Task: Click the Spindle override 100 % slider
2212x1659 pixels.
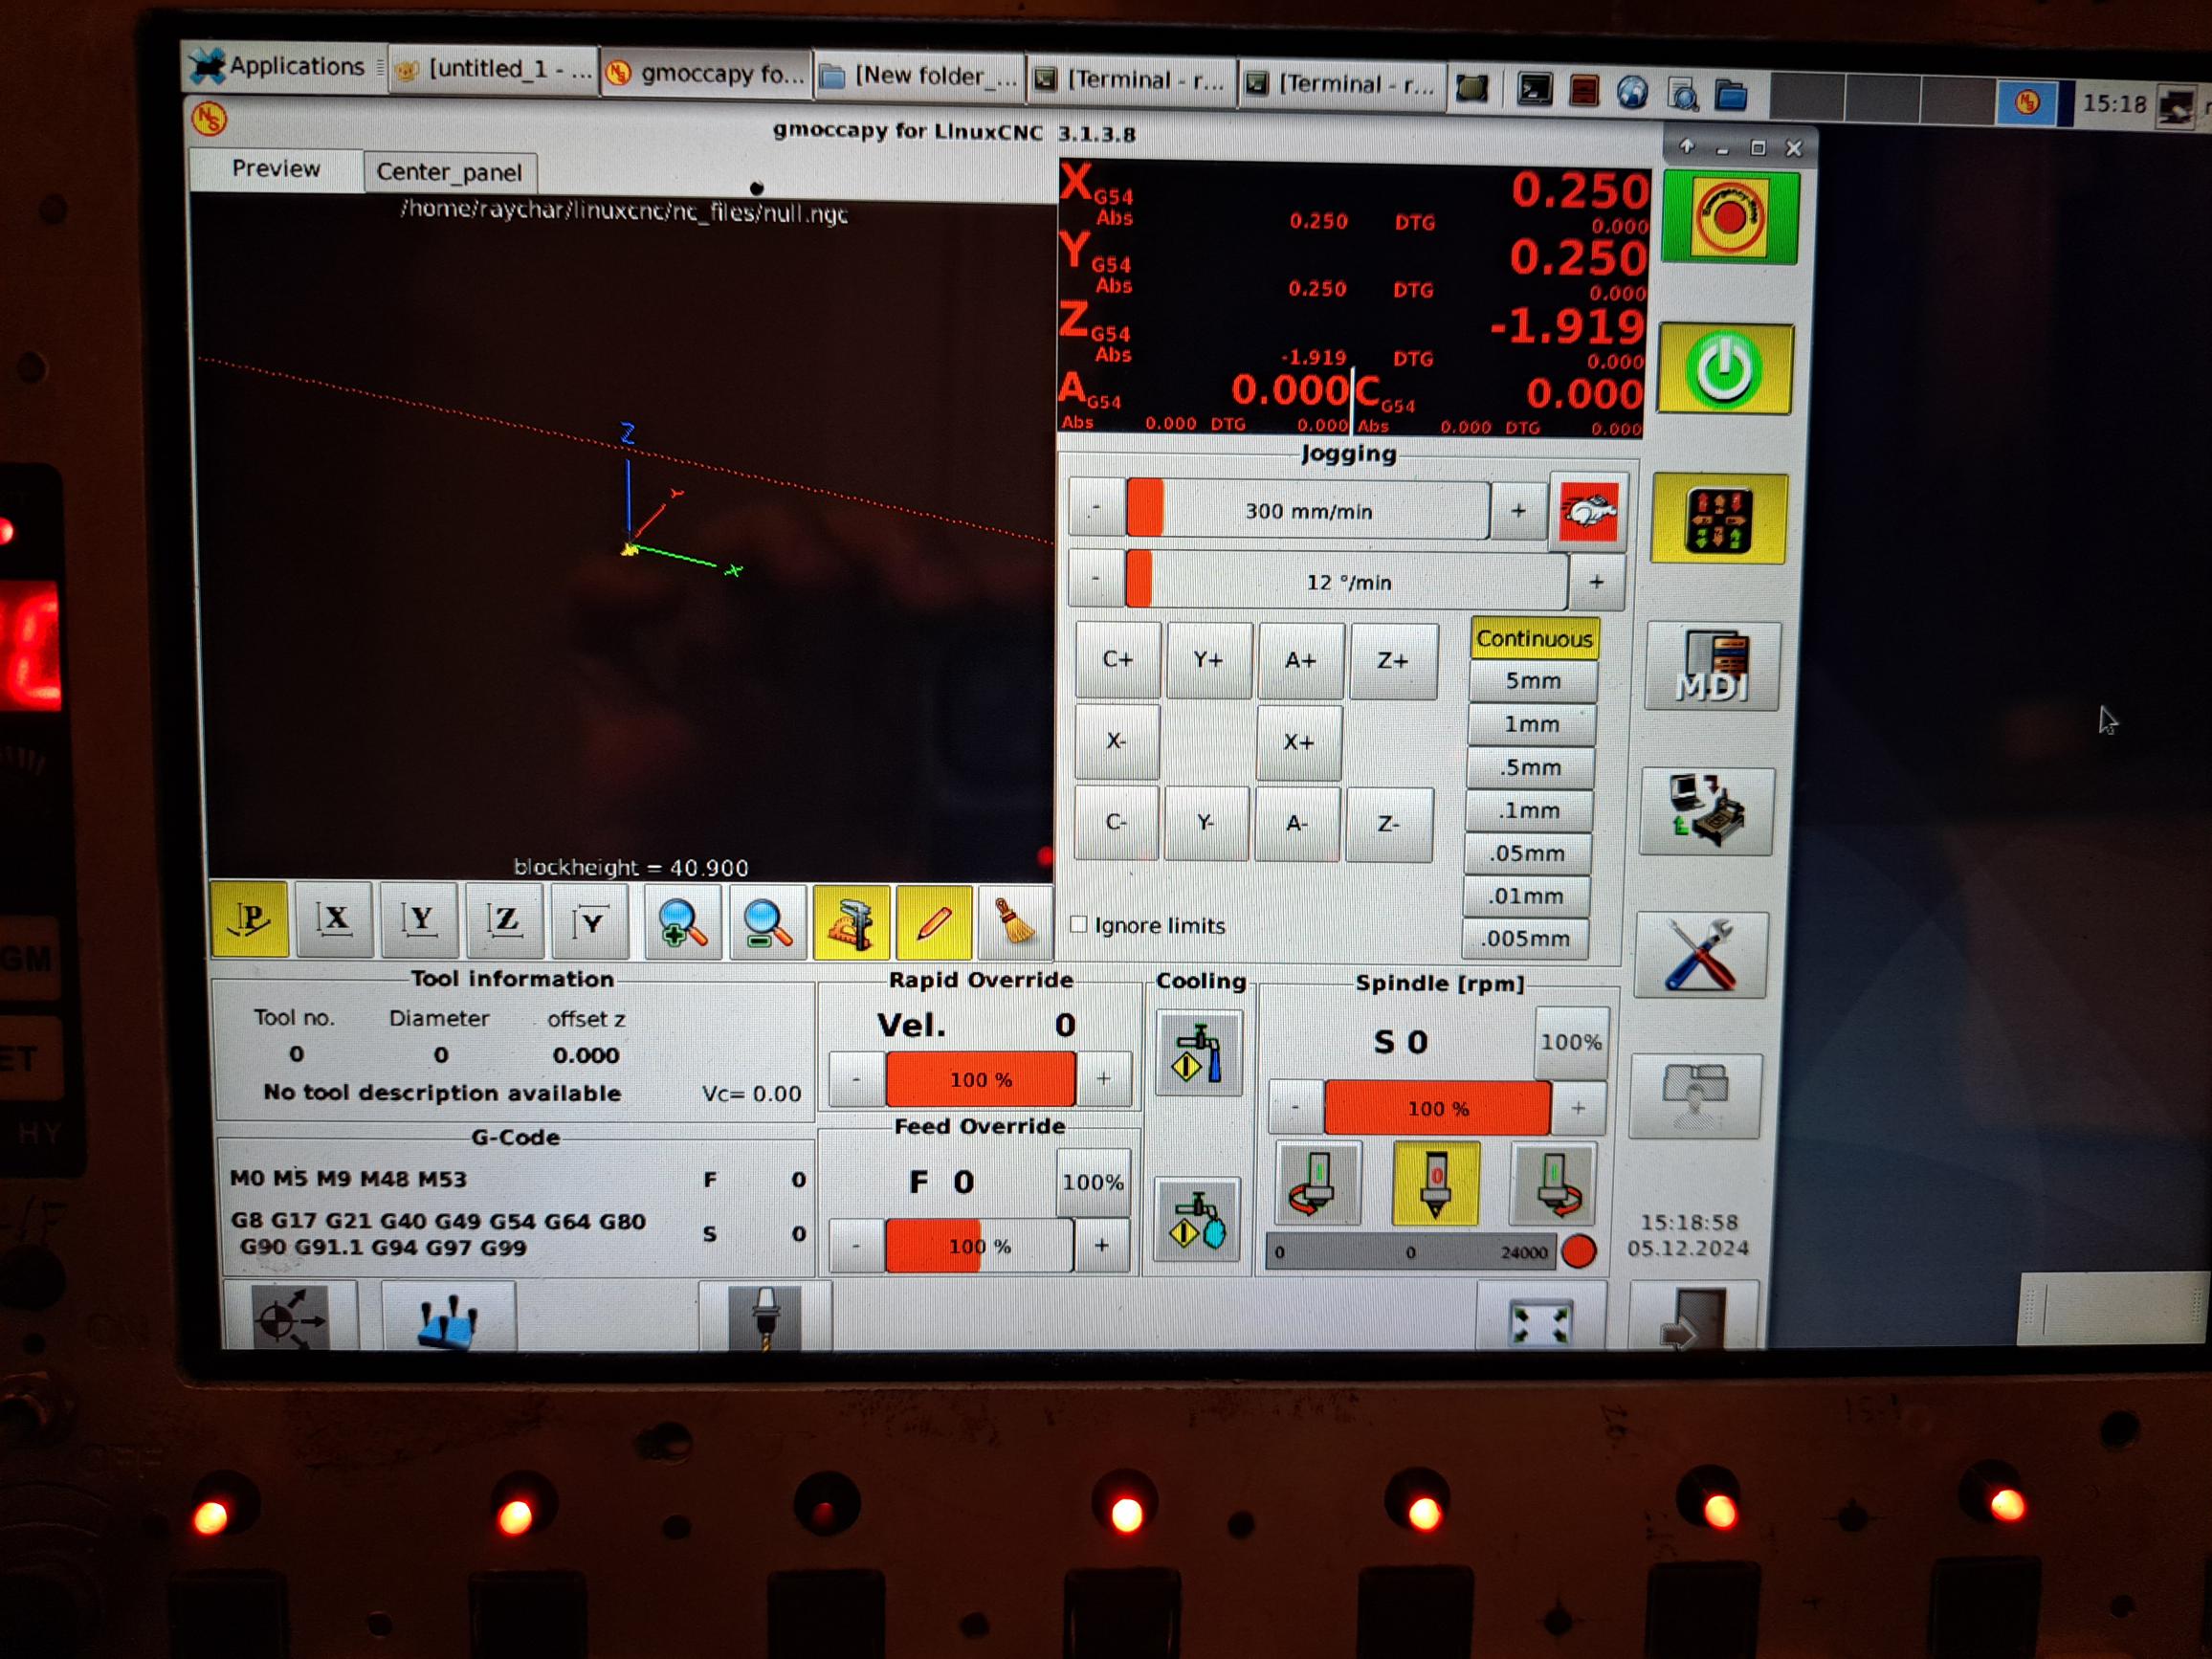Action: 1438,1109
